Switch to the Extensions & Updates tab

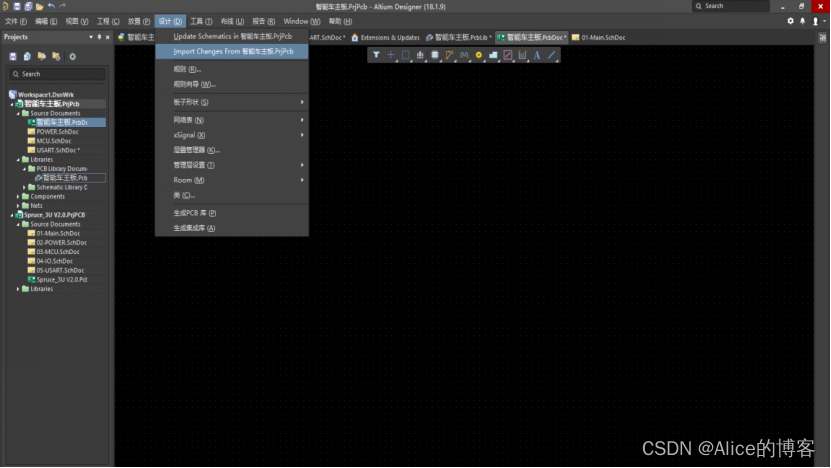[385, 38]
